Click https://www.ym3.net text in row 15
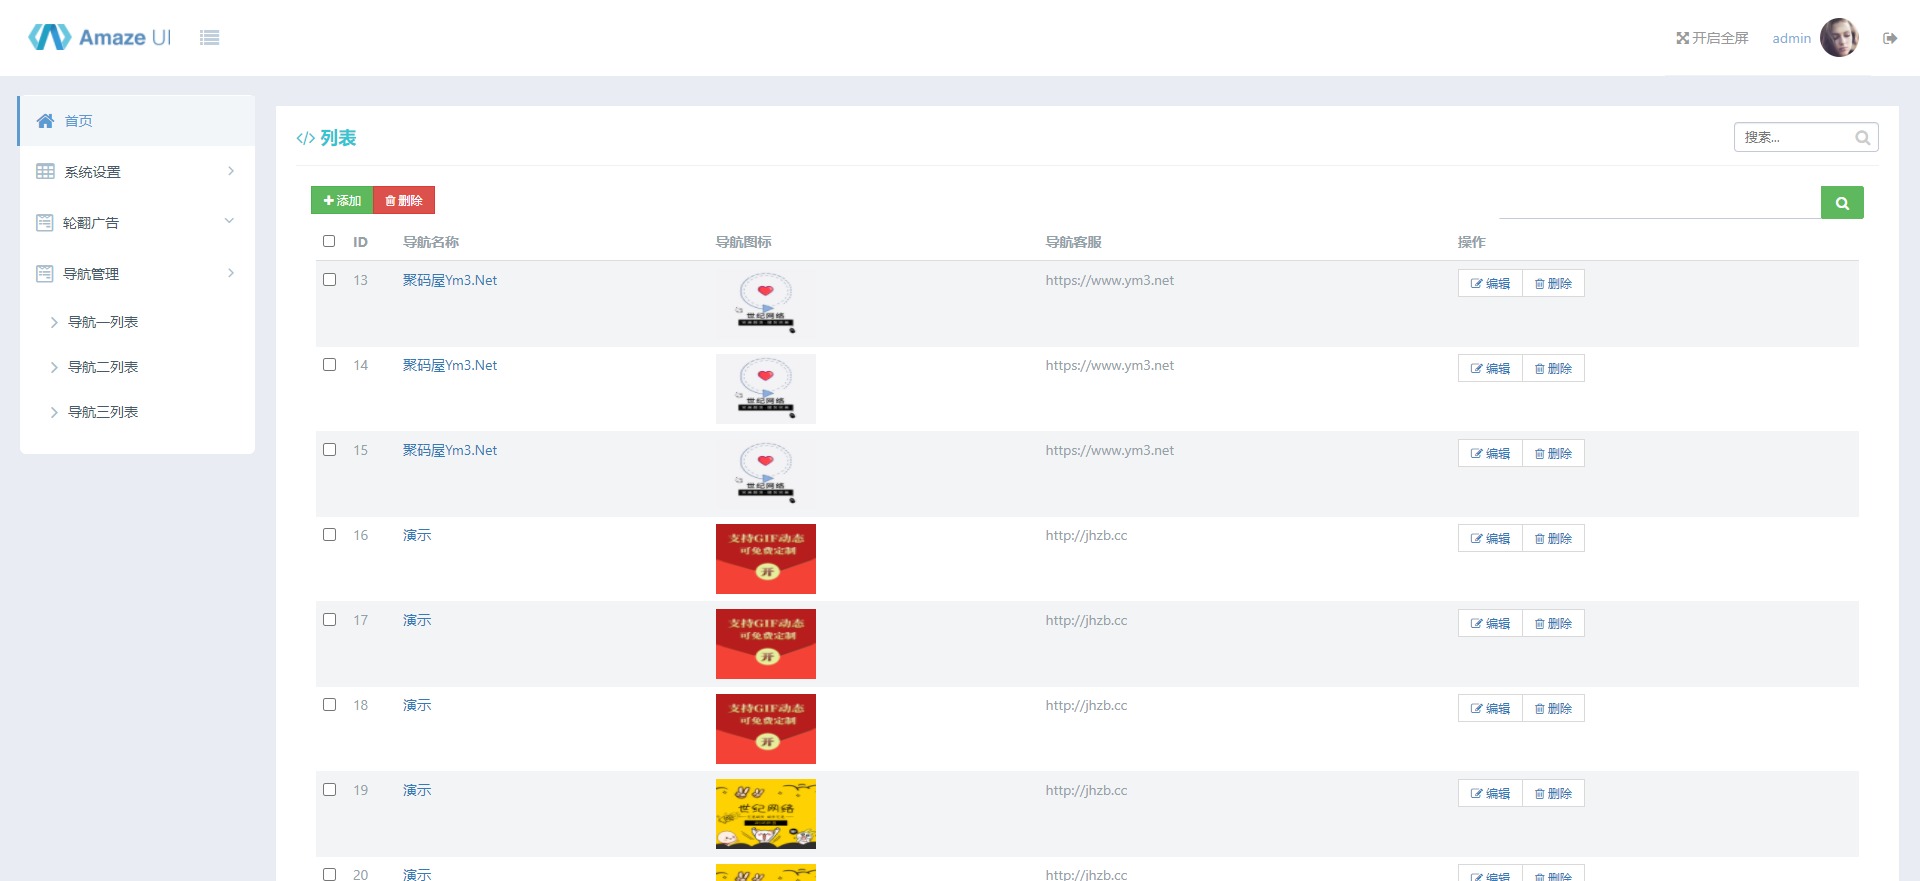The image size is (1920, 881). (x=1110, y=450)
